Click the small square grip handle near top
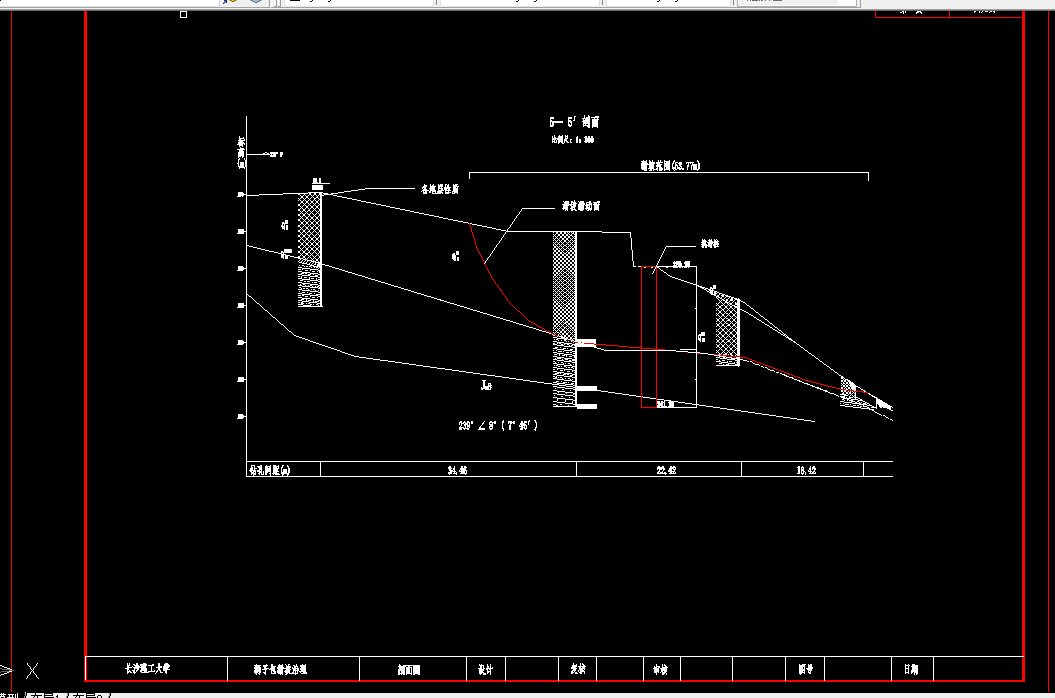The width and height of the screenshot is (1055, 698). tap(183, 14)
